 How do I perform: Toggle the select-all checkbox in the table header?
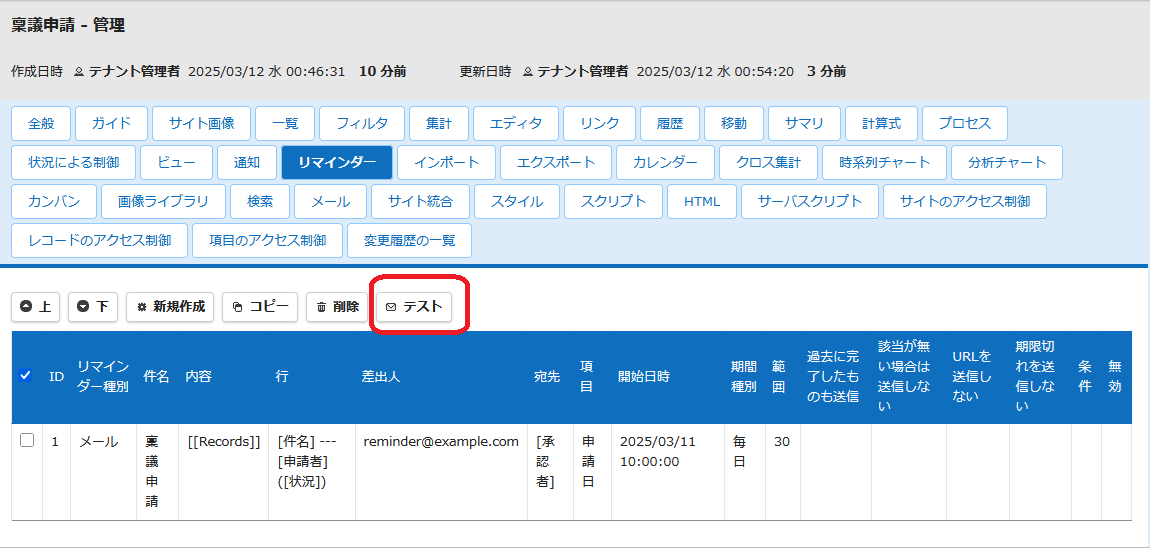26,376
